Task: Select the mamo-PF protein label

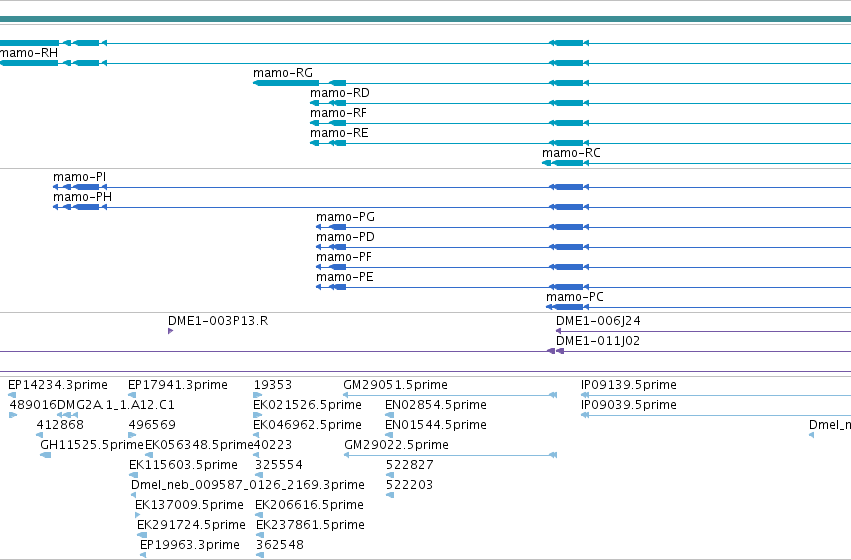Action: 344,257
